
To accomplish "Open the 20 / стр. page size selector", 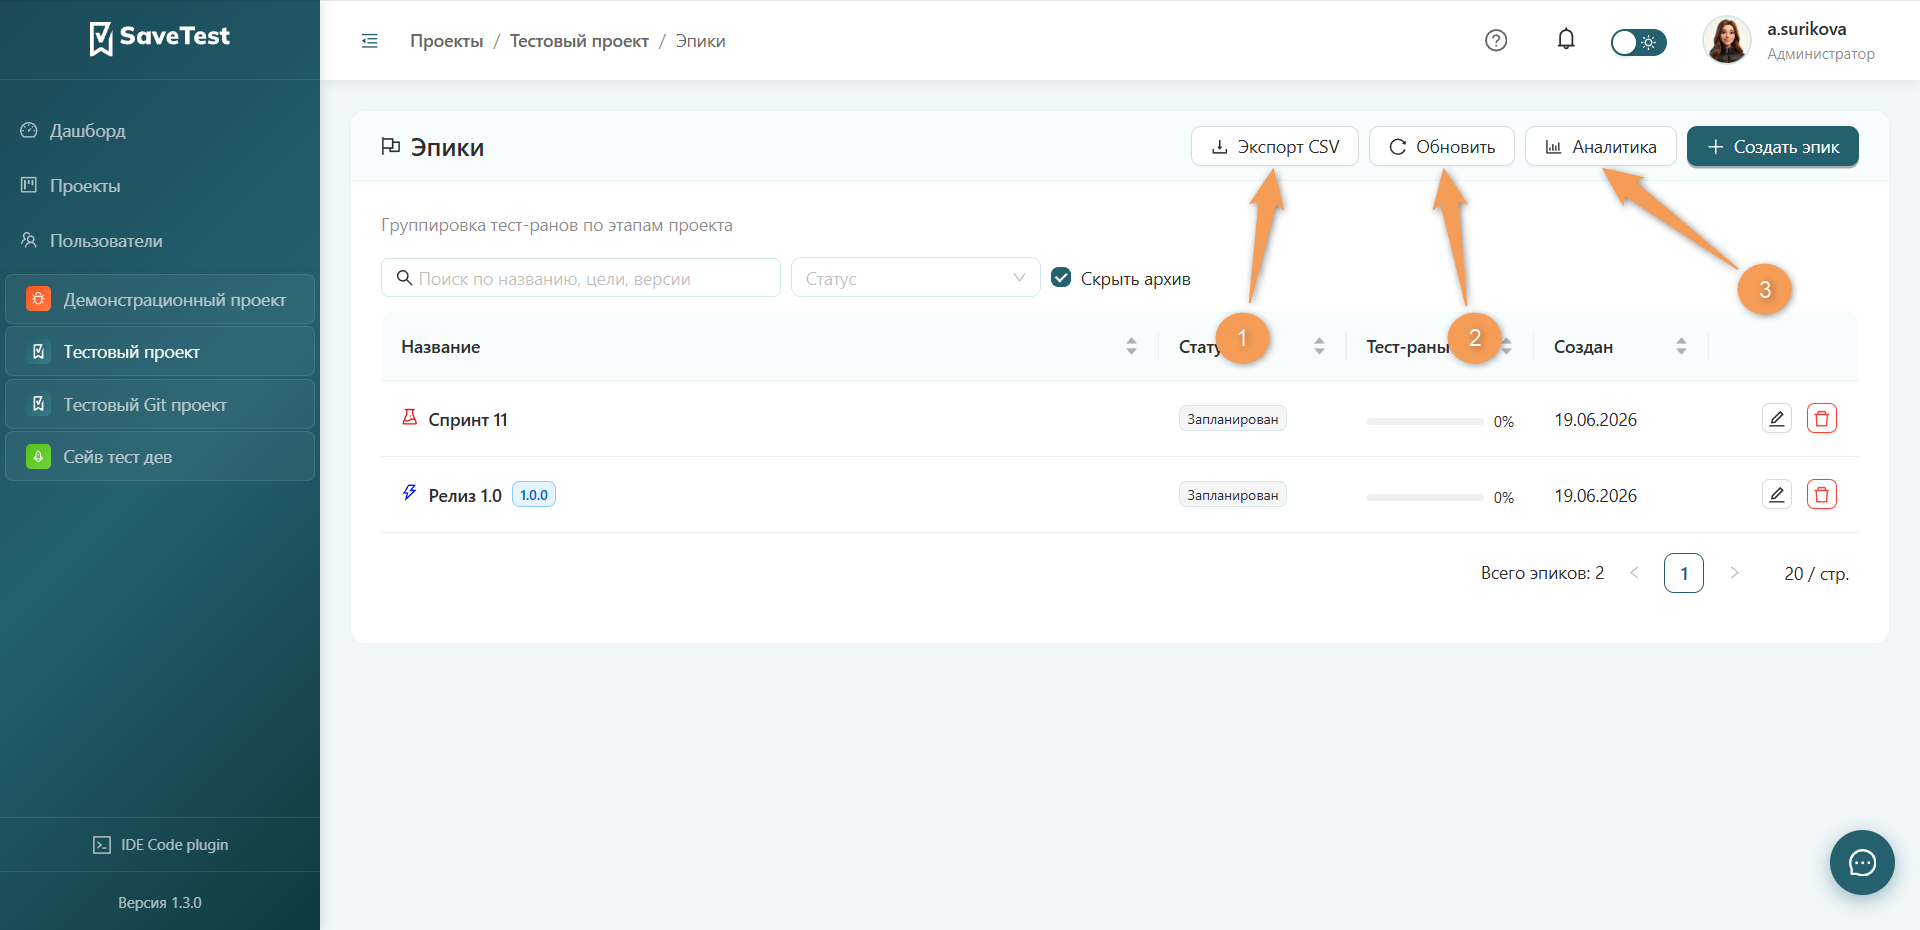I will click(1816, 574).
